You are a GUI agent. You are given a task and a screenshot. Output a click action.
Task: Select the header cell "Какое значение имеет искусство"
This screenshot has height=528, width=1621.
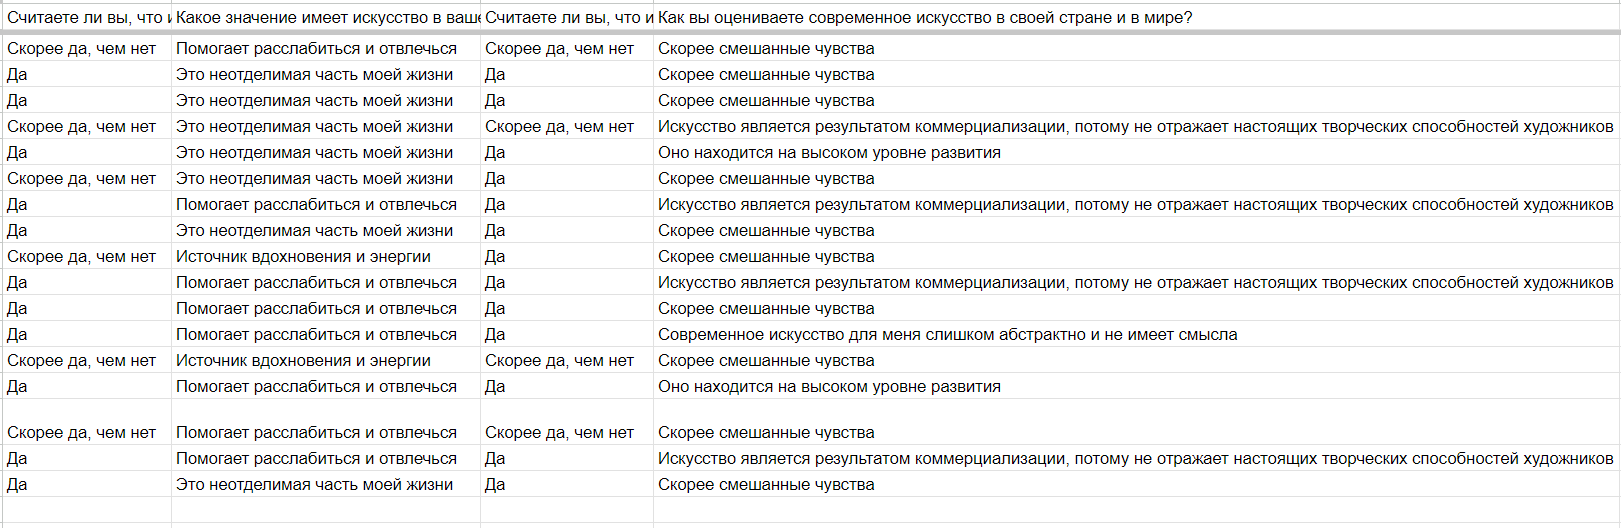[x=326, y=18]
